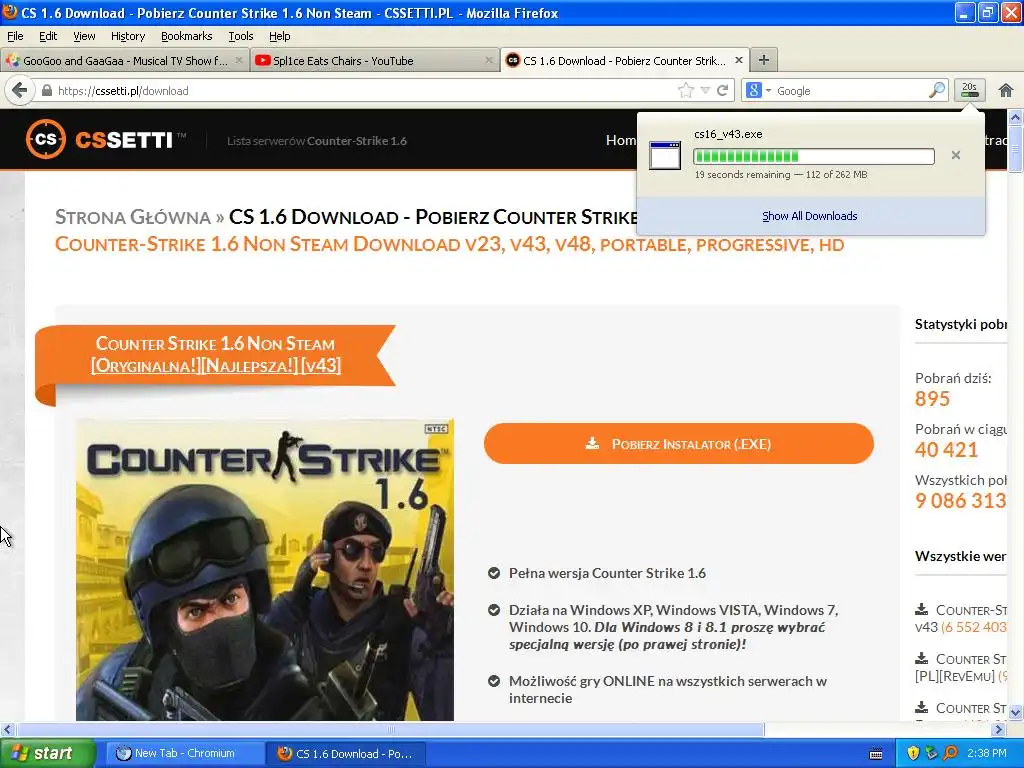Close the CS 1.6 Download tab

tap(739, 60)
